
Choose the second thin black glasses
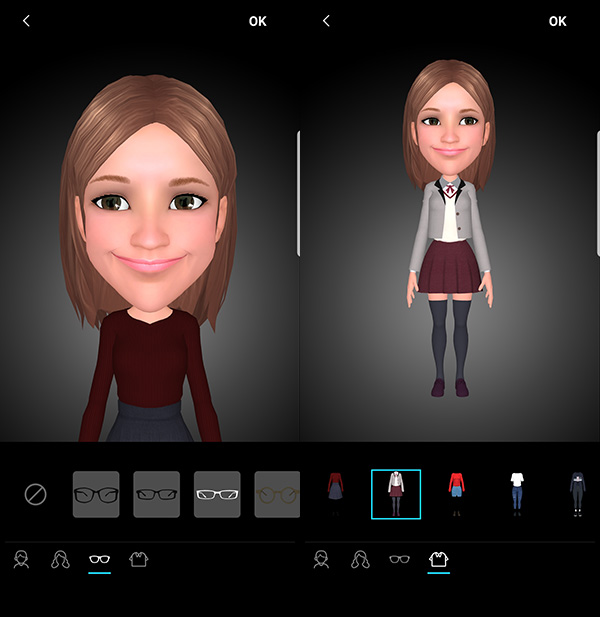click(156, 494)
